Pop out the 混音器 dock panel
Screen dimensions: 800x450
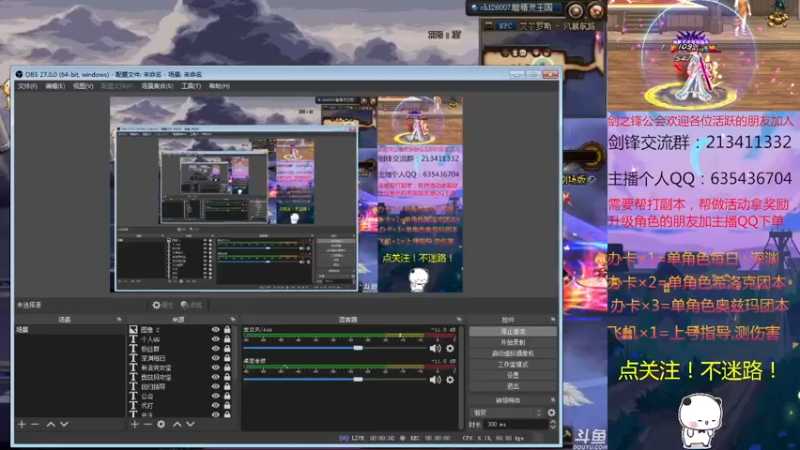tap(459, 319)
